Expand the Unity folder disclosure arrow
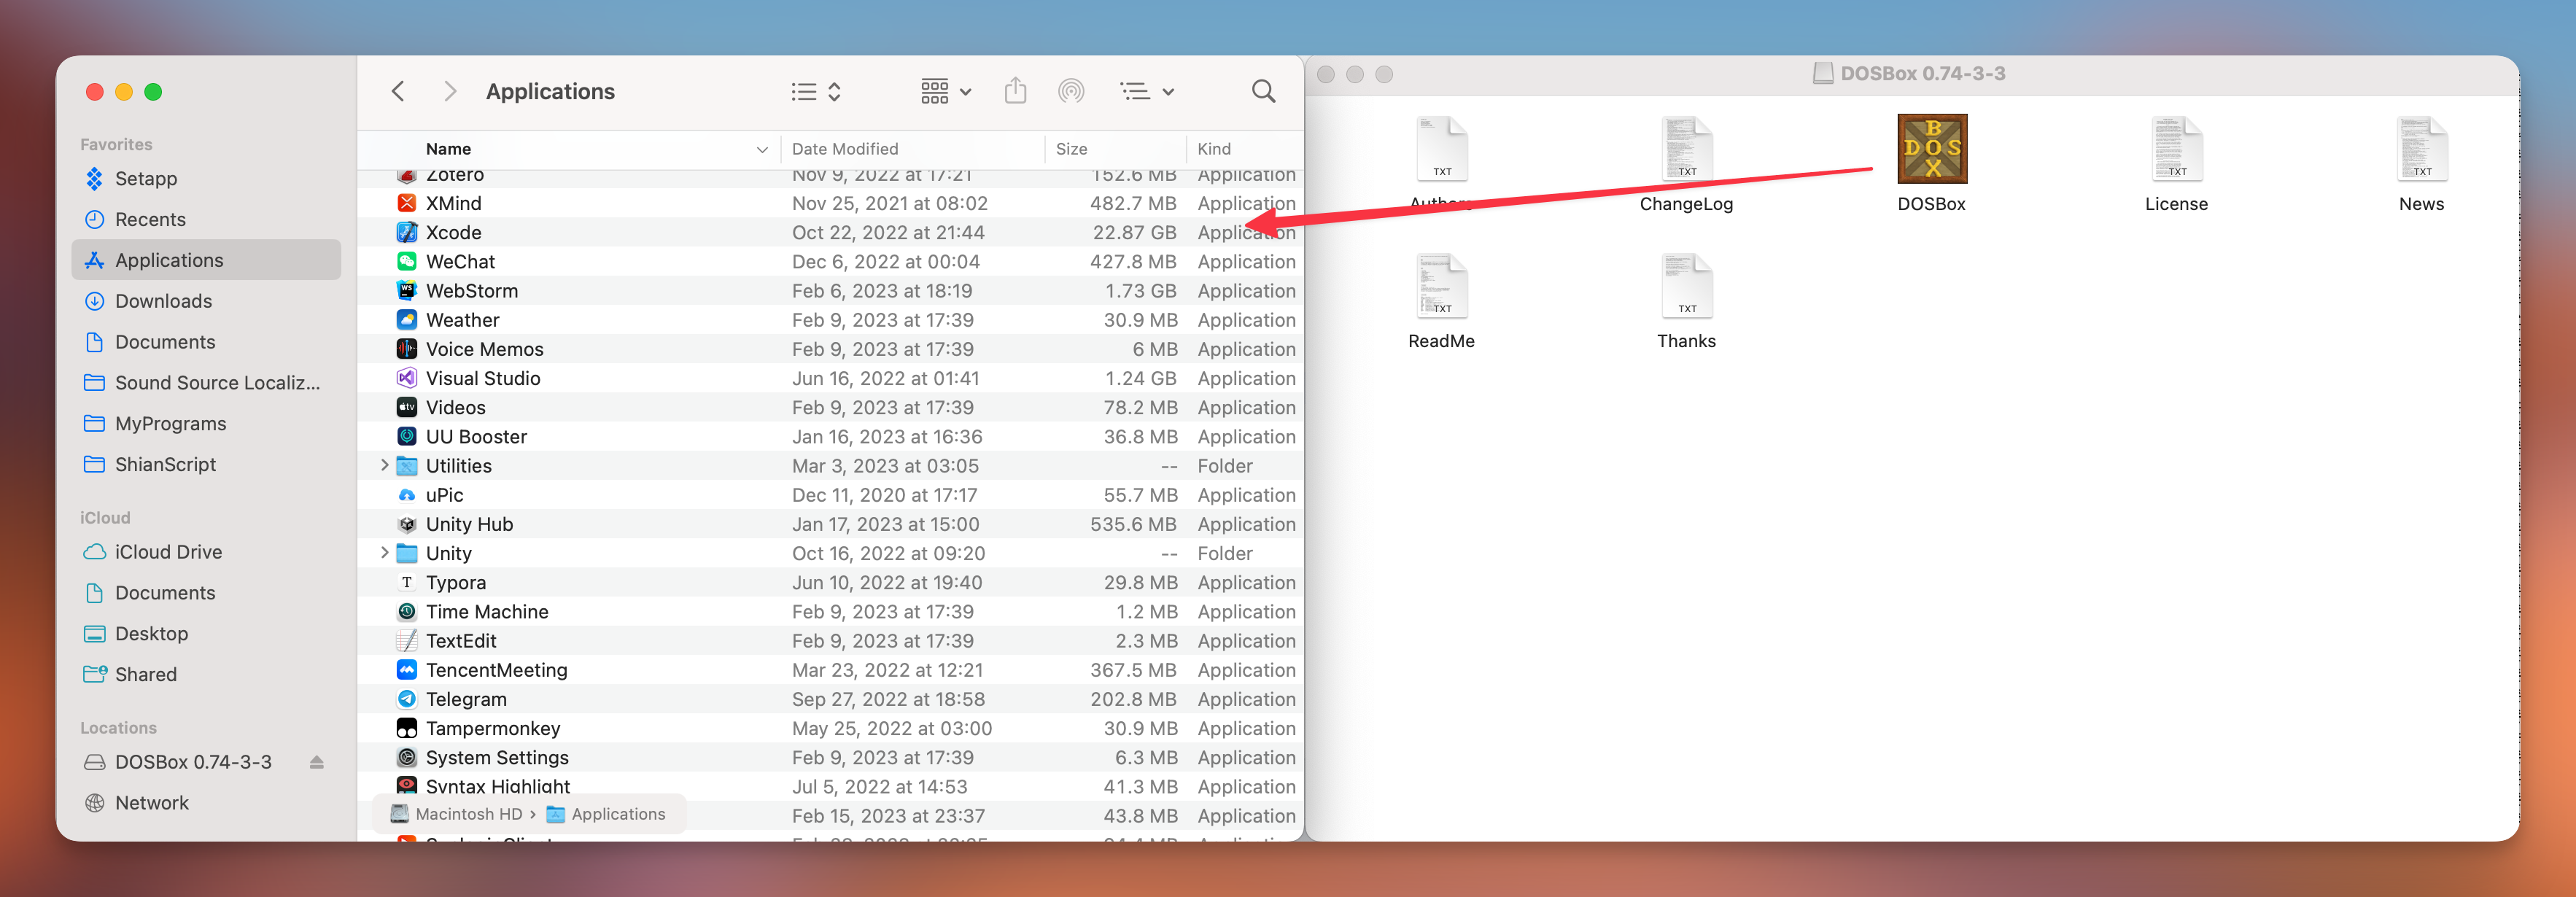This screenshot has width=2576, height=897. pos(384,553)
